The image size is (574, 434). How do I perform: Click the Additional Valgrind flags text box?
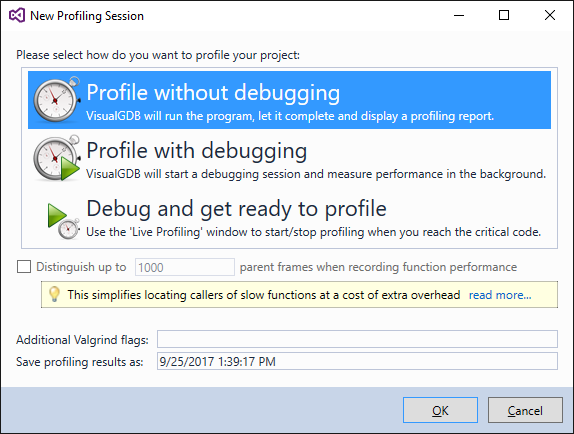pyautogui.click(x=357, y=339)
